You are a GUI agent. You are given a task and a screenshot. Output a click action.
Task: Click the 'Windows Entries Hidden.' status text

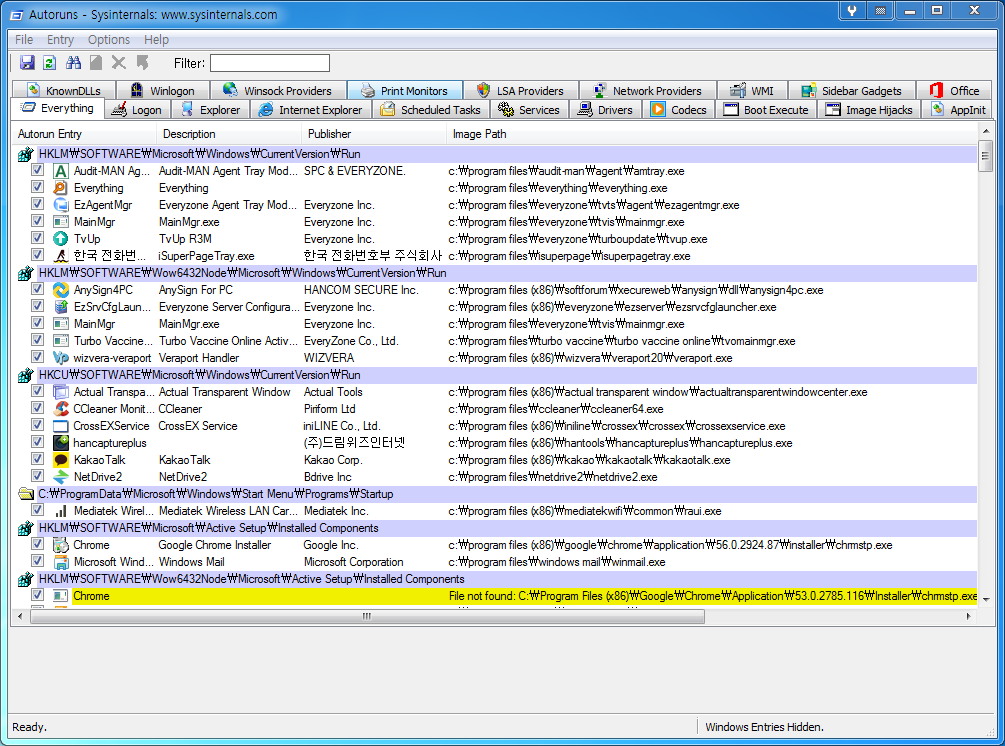(765, 727)
